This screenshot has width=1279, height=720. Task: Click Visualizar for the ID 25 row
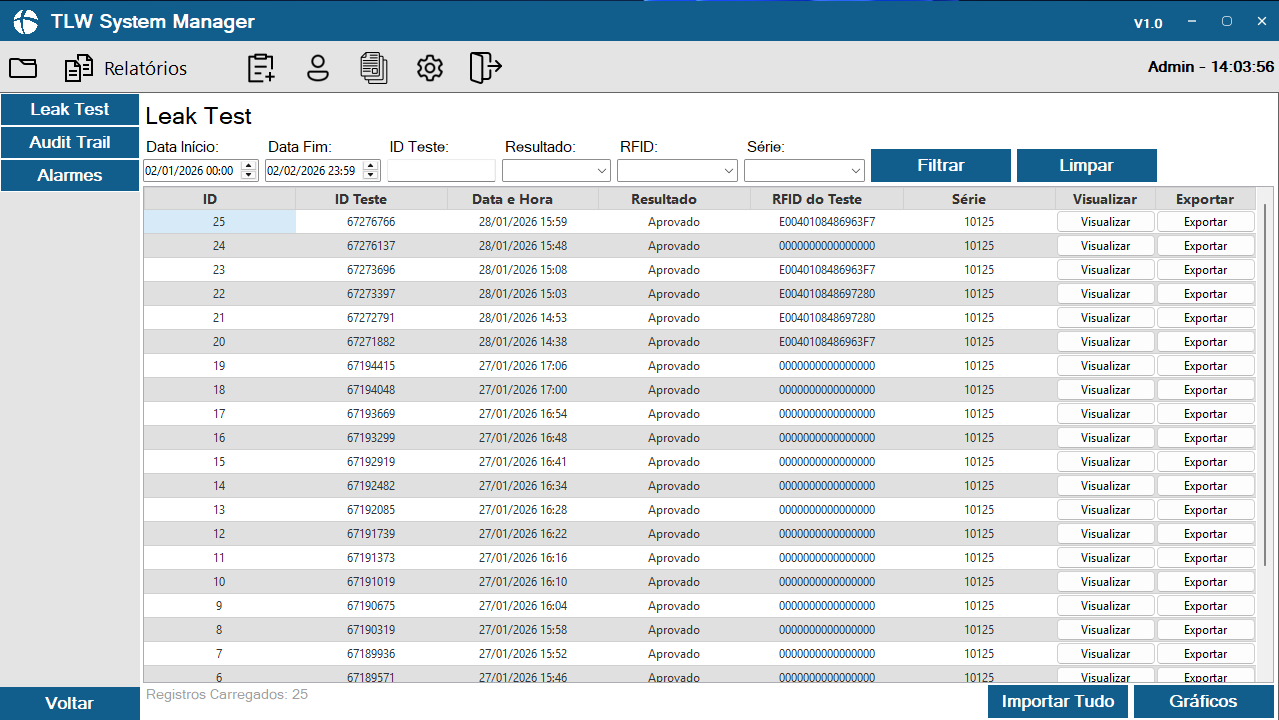1105,222
